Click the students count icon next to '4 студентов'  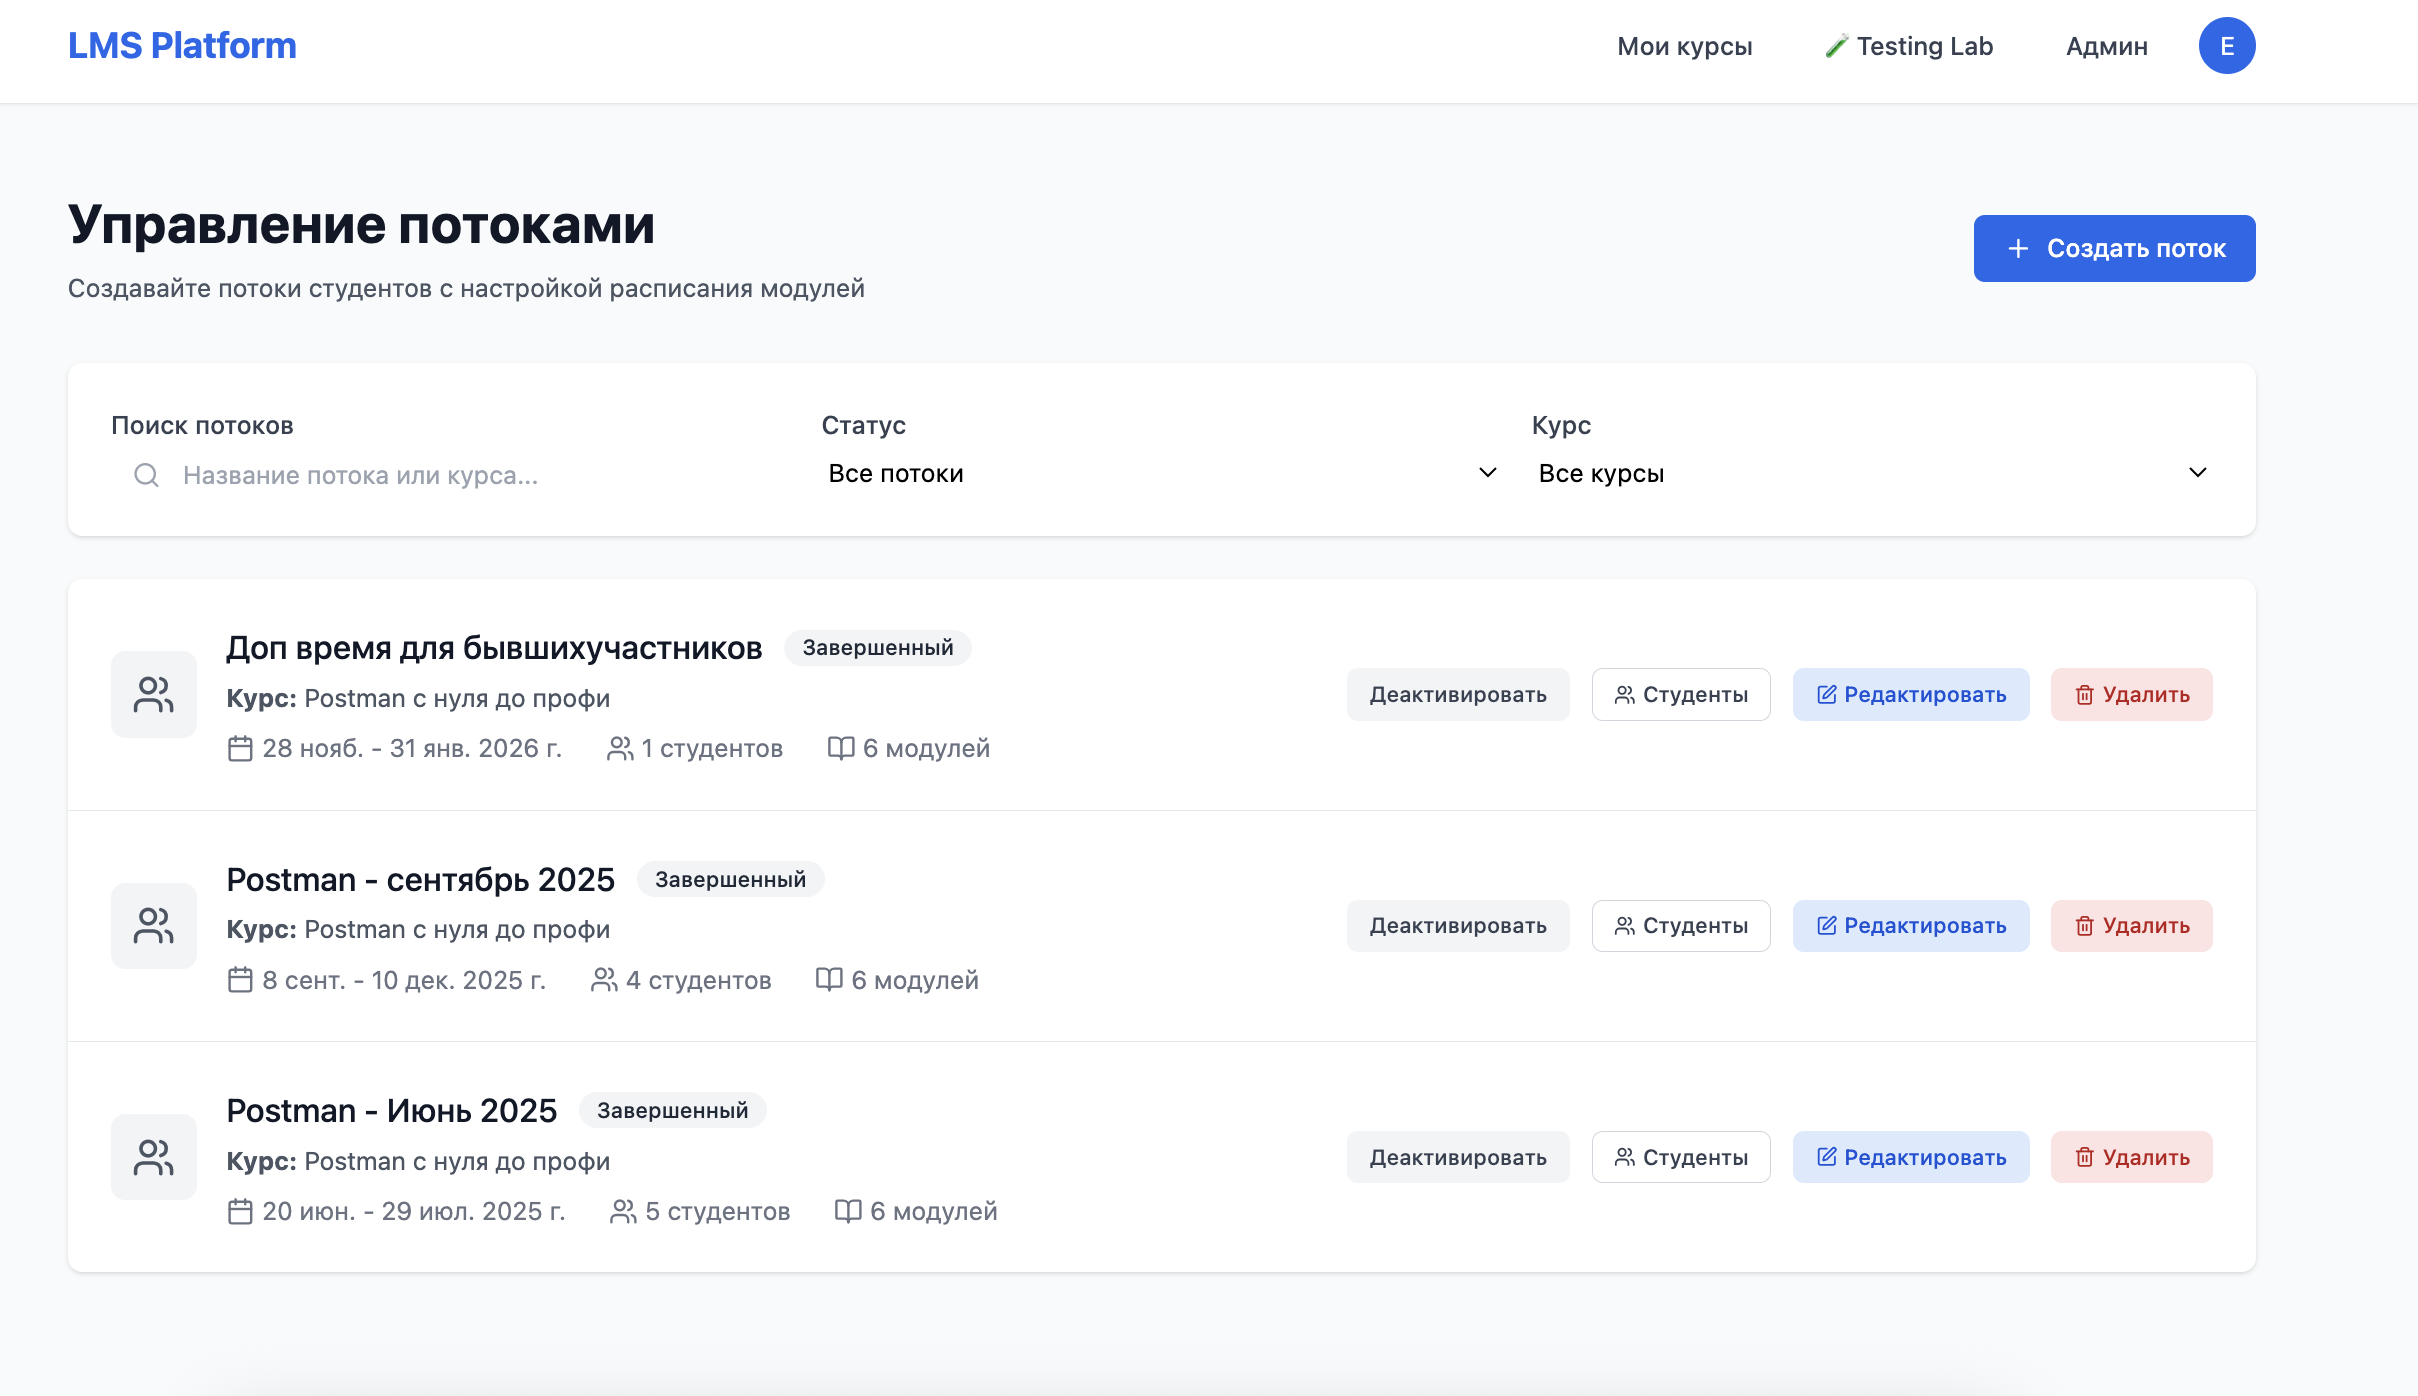604,980
